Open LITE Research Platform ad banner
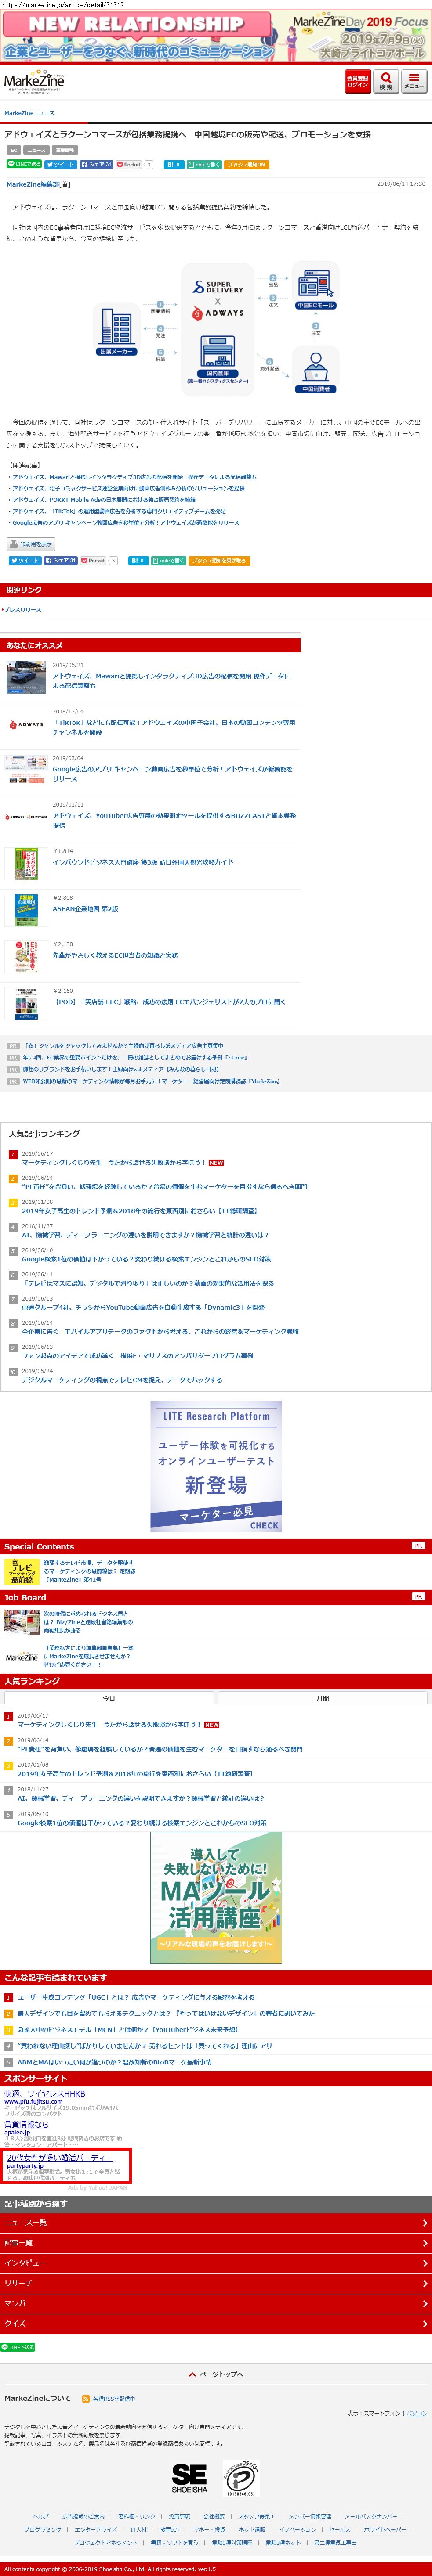The height and width of the screenshot is (2576, 432). point(216,1466)
